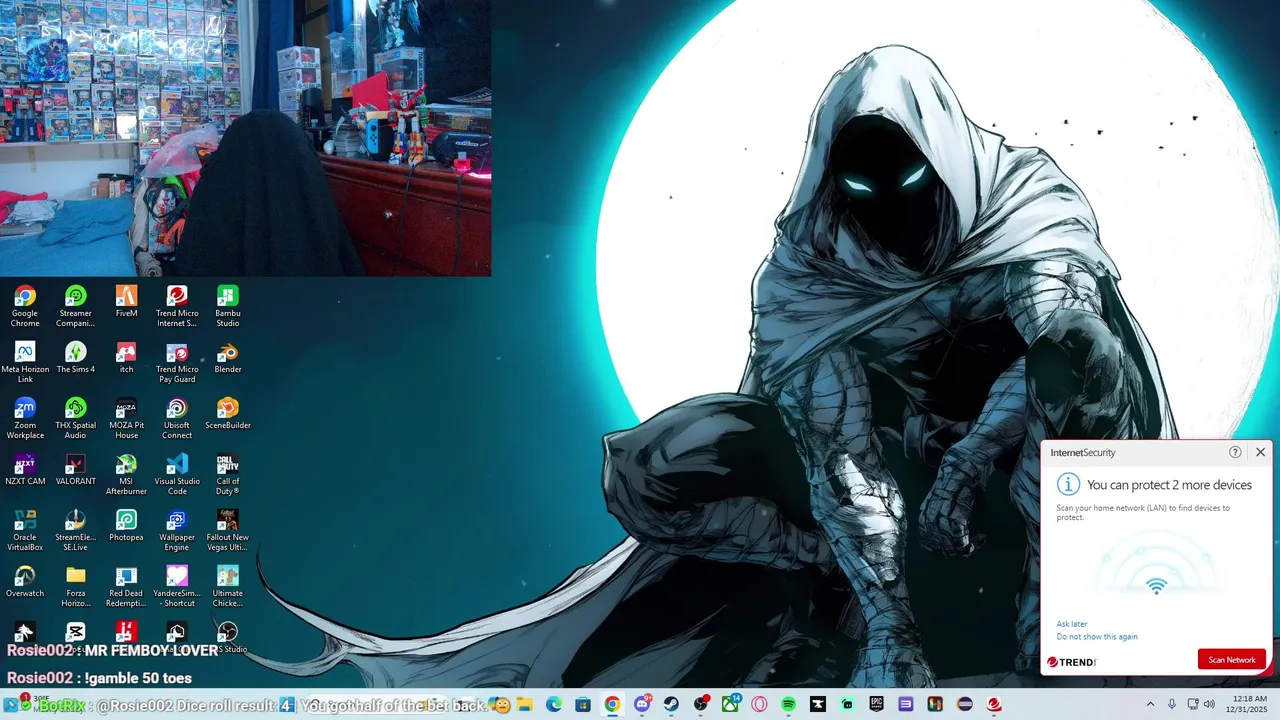This screenshot has height=720, width=1280.
Task: Launch Ubisoft Connect desktop icon
Action: 177,418
